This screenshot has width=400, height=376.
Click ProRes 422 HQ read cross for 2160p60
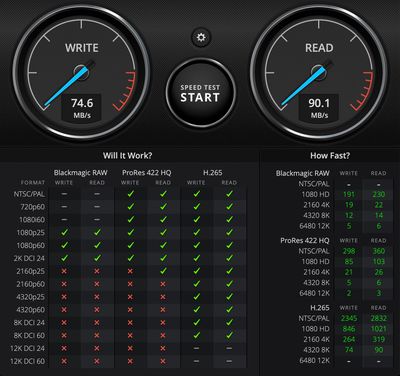[x=163, y=284]
